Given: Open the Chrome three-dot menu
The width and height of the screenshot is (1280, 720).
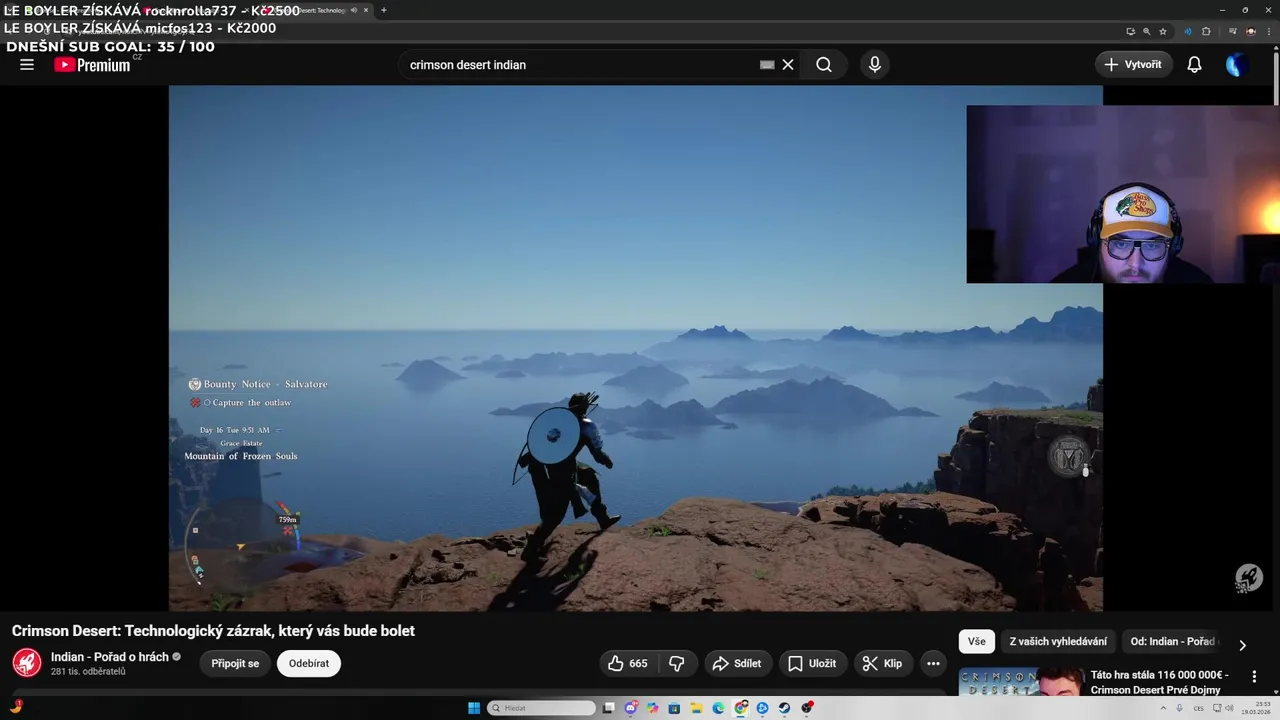Looking at the screenshot, I should [1269, 32].
